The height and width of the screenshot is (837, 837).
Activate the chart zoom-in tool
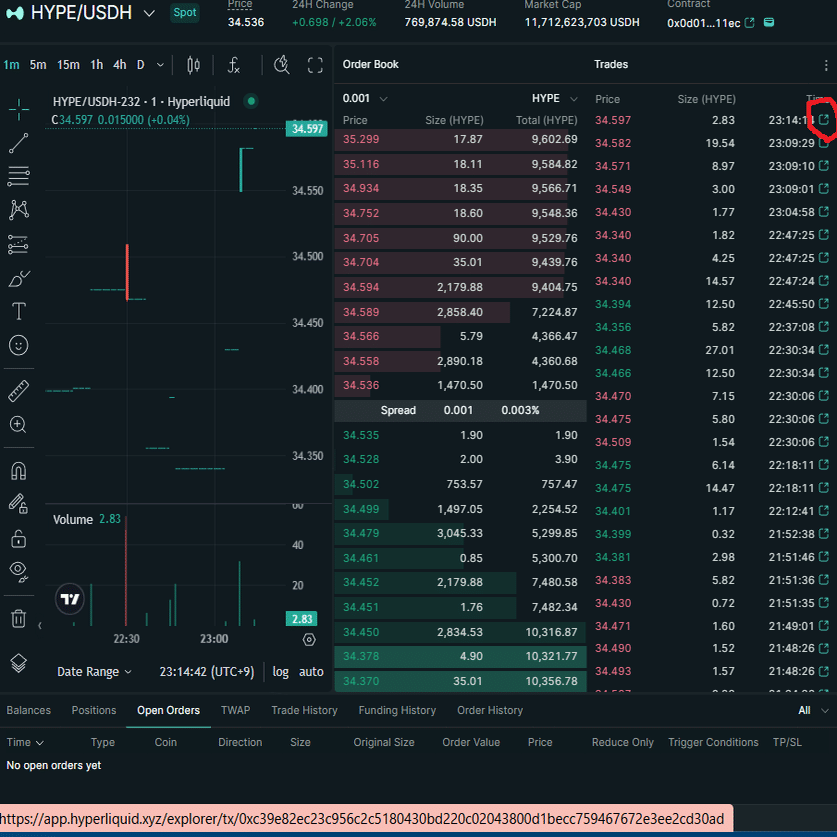19,425
